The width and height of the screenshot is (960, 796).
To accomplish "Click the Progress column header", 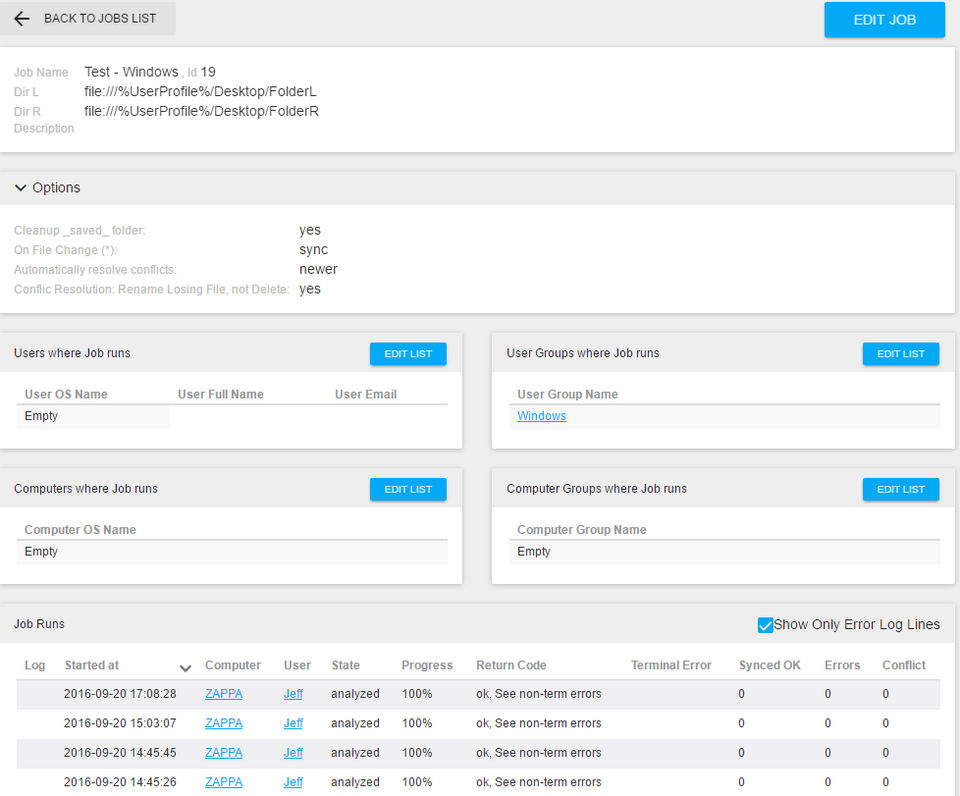I will coord(427,665).
